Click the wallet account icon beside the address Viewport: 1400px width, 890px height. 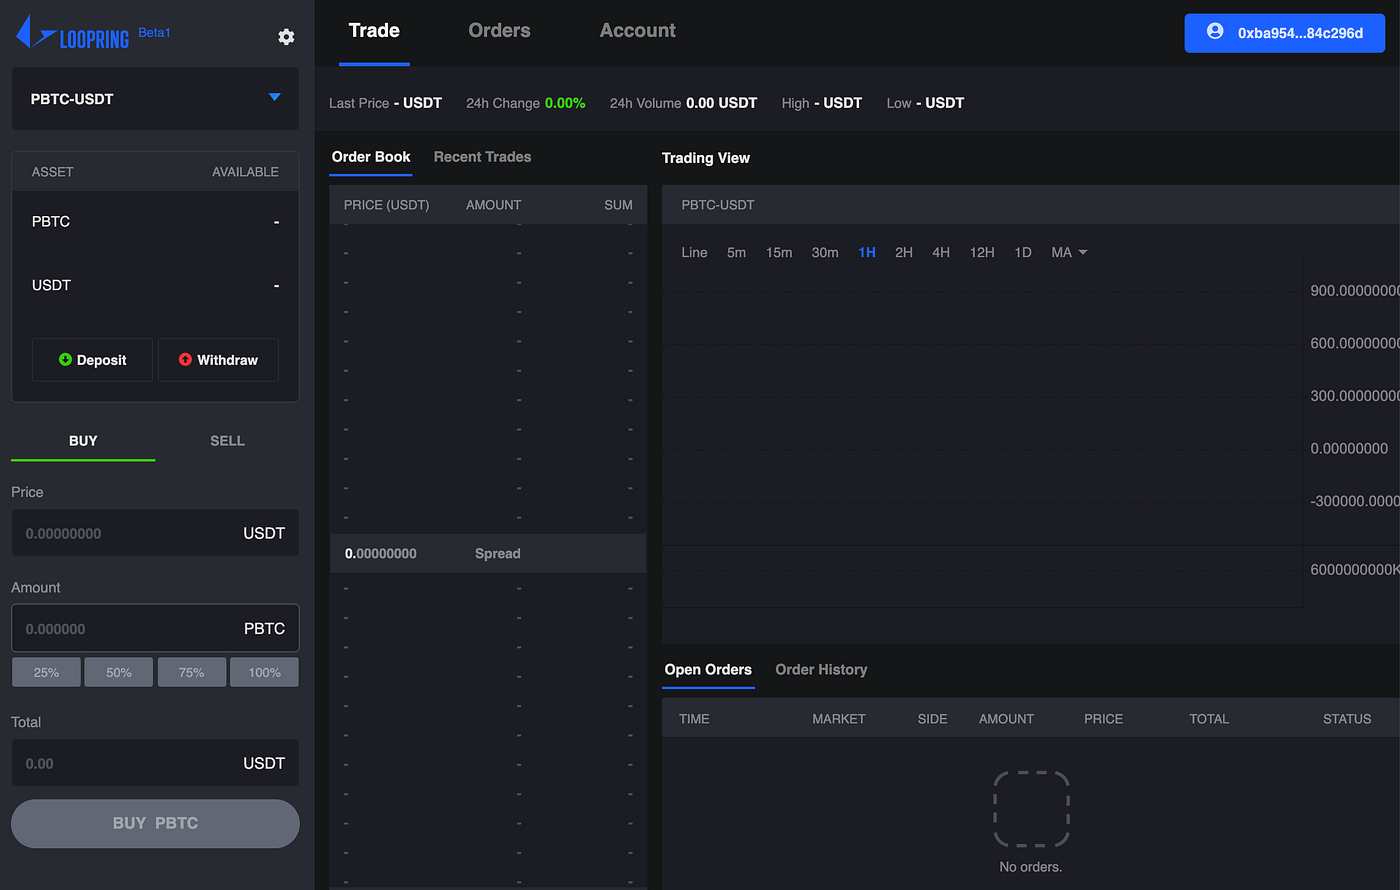point(1215,31)
